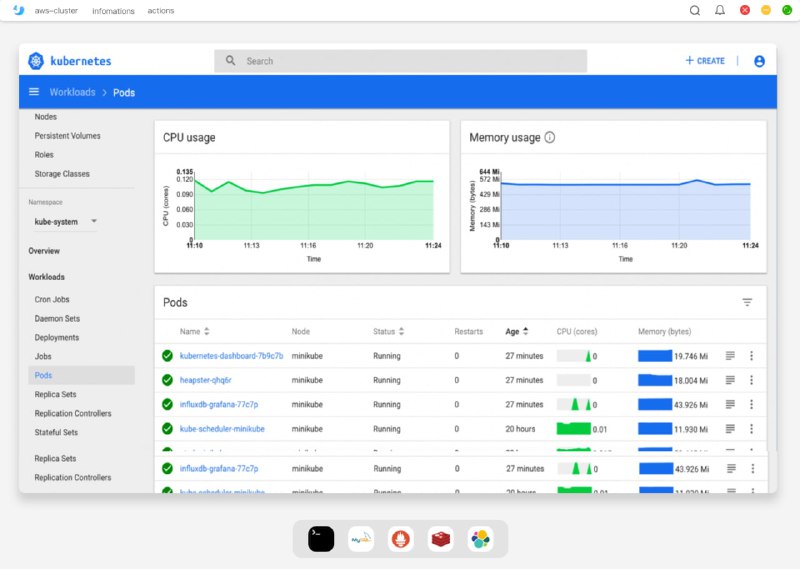Open more actions for heapster-qhq6r pod
800x569 pixels.
pyautogui.click(x=752, y=380)
